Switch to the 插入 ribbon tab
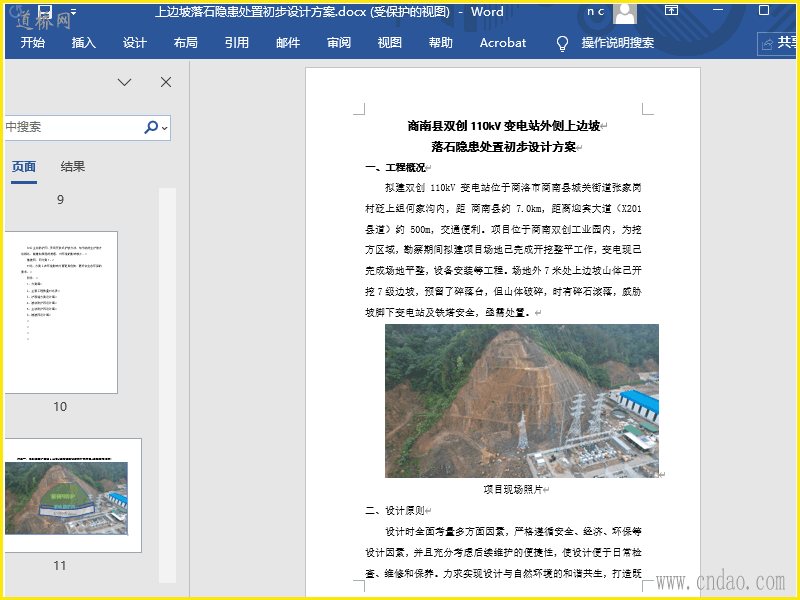 click(x=84, y=43)
